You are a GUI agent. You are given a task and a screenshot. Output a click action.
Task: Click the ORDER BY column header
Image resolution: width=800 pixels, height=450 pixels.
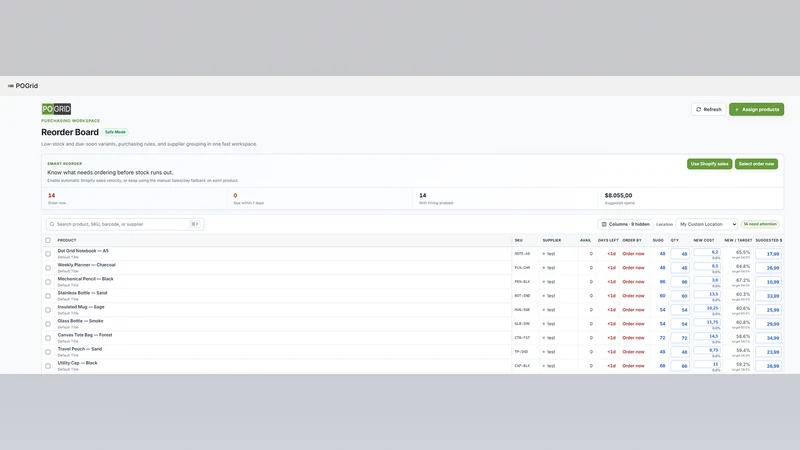[632, 240]
